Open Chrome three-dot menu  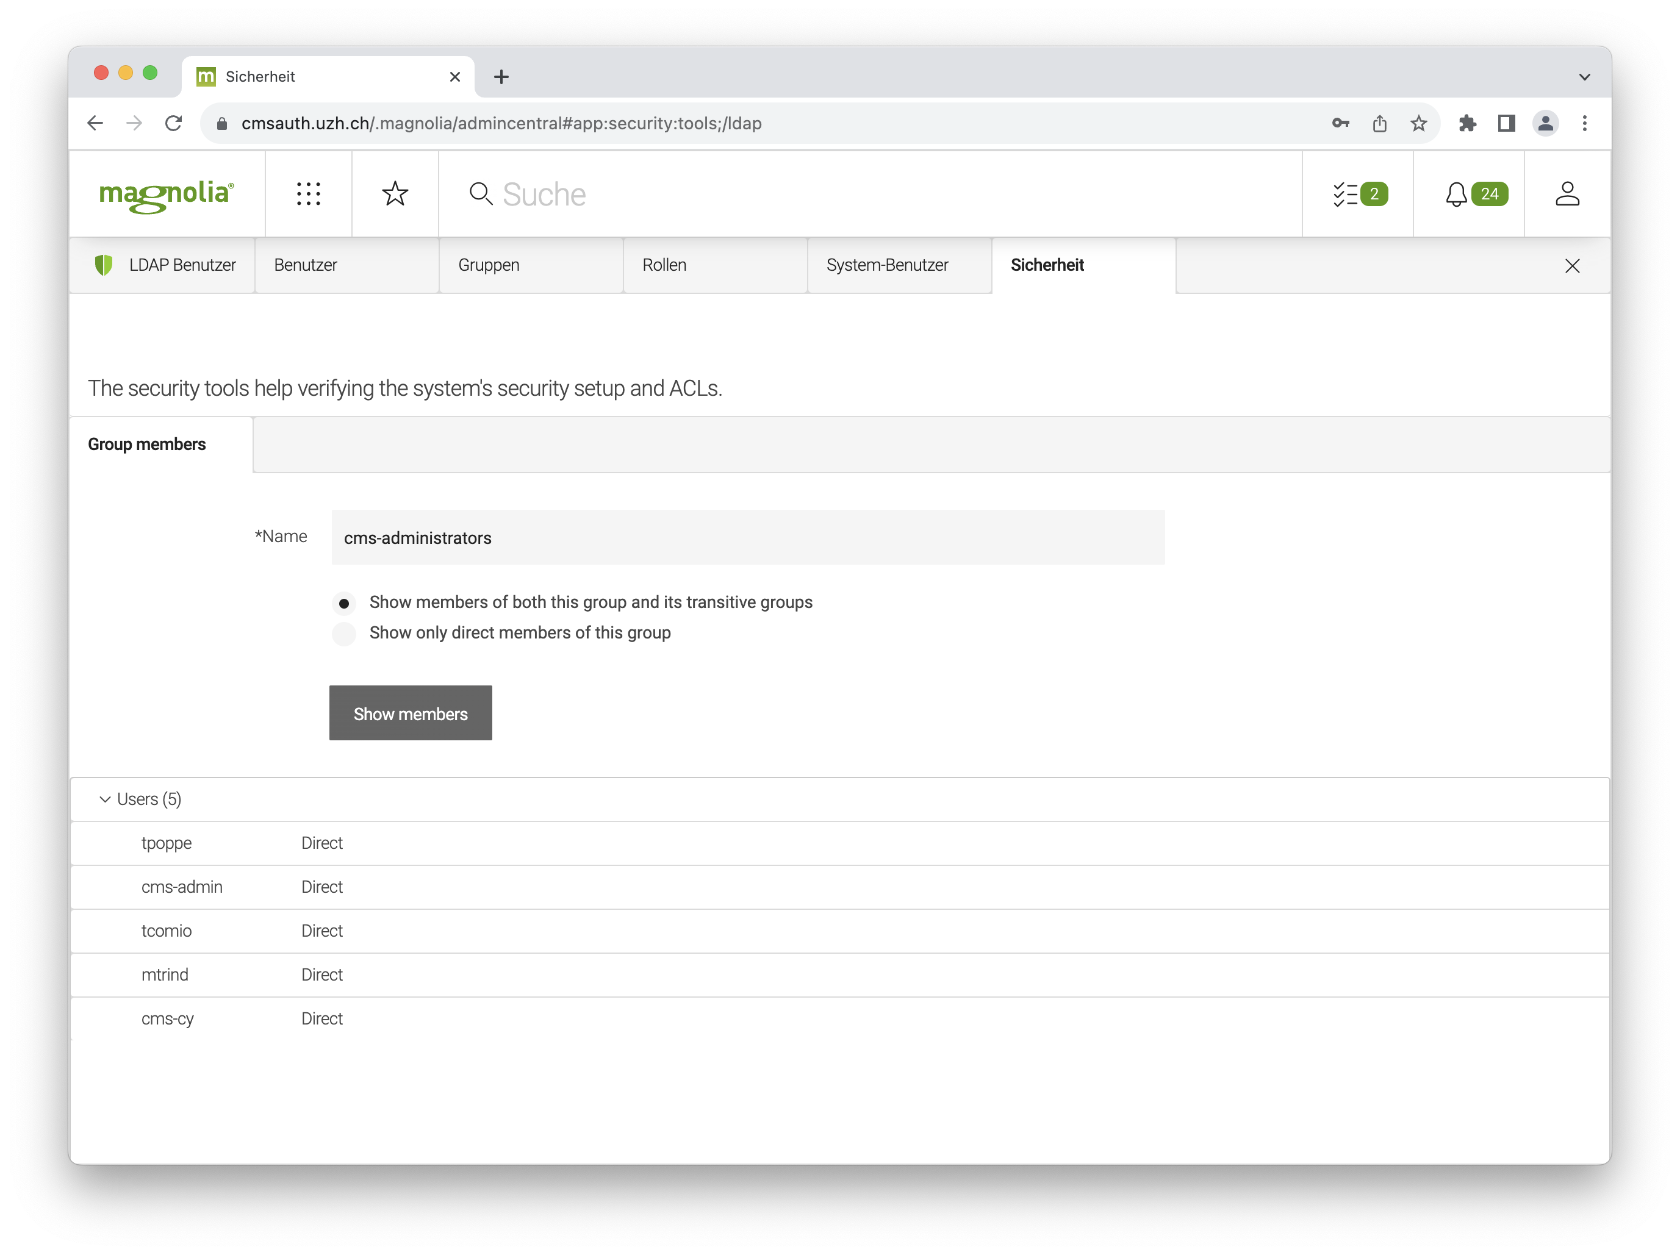(1584, 123)
